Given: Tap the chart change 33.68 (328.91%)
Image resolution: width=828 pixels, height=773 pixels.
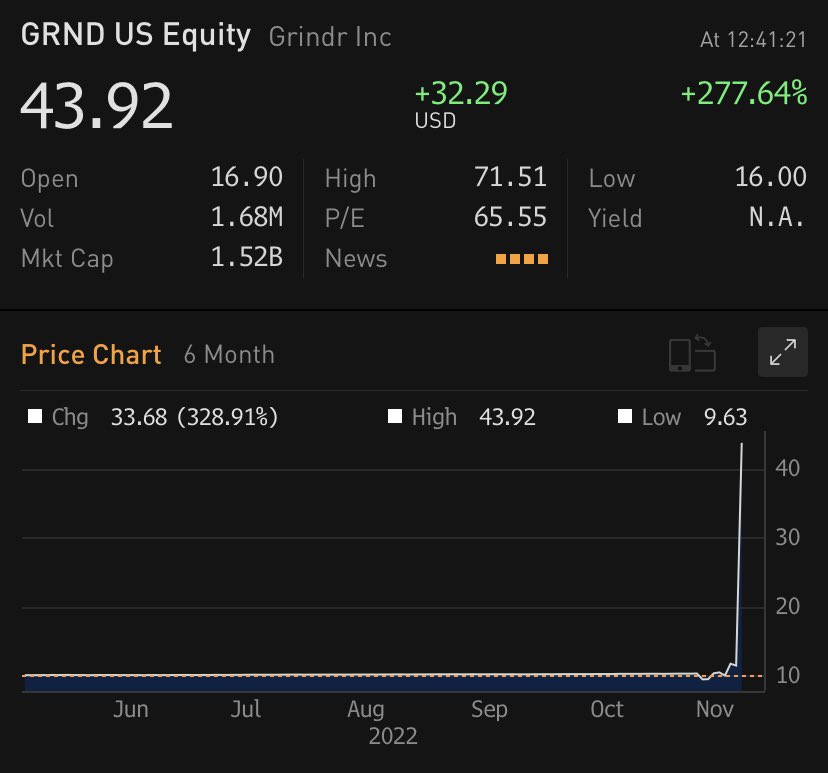Looking at the screenshot, I should 194,417.
